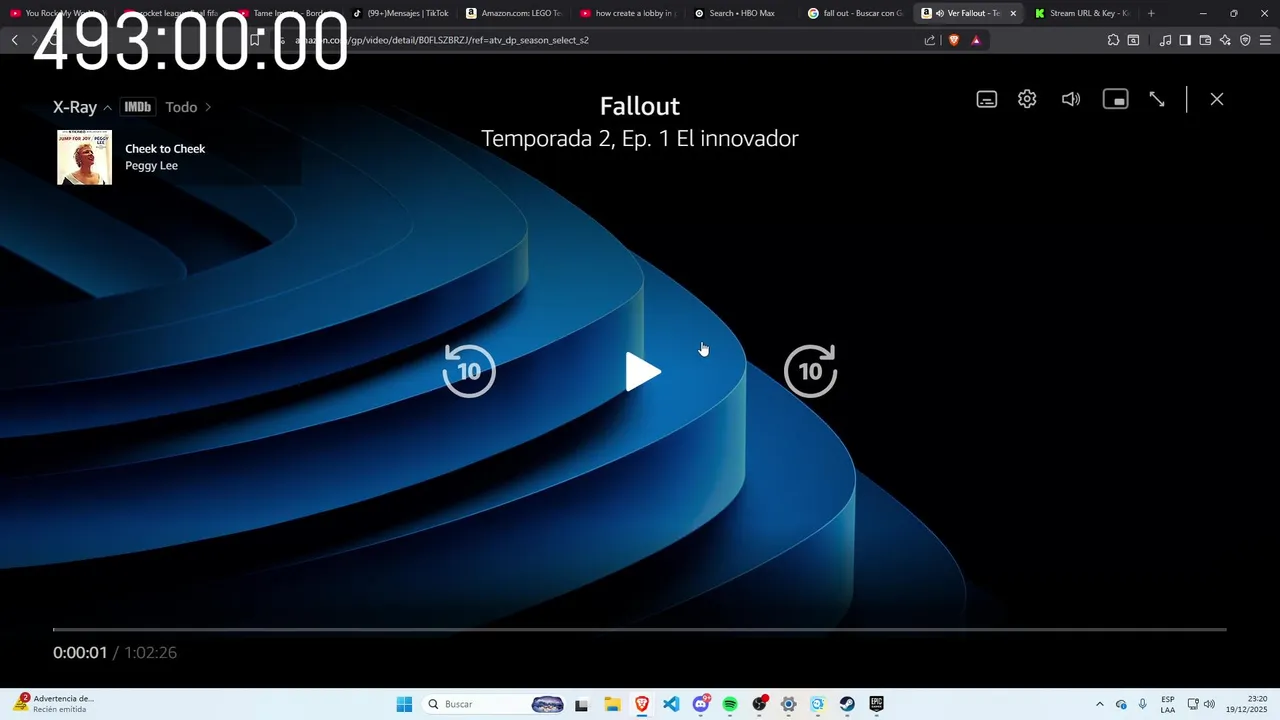The height and width of the screenshot is (720, 1280).
Task: Show hidden system tray icons
Action: [x=1100, y=704]
